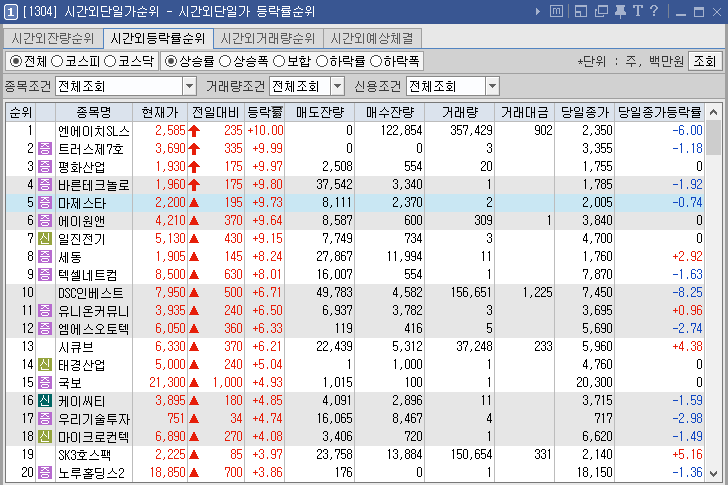Click the 신 badge next to 마이크로컨텍
Viewport: 728px width, 485px height.
[x=45, y=436]
